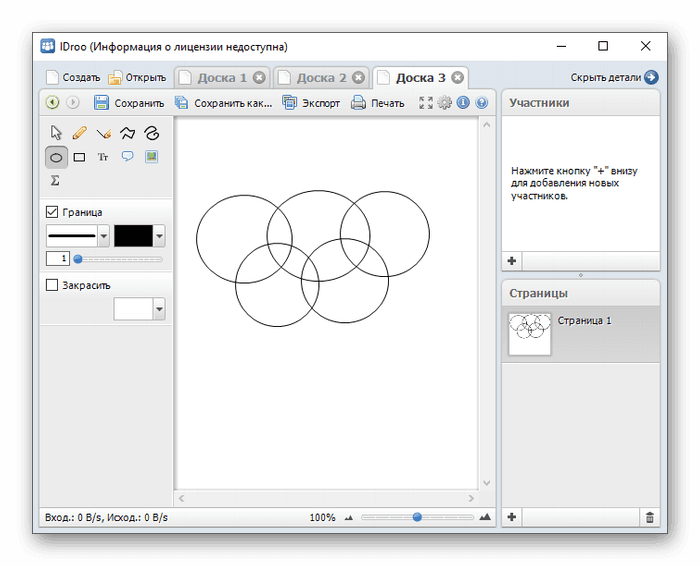Select the pencil drawing tool
This screenshot has height=566, width=700.
80,132
